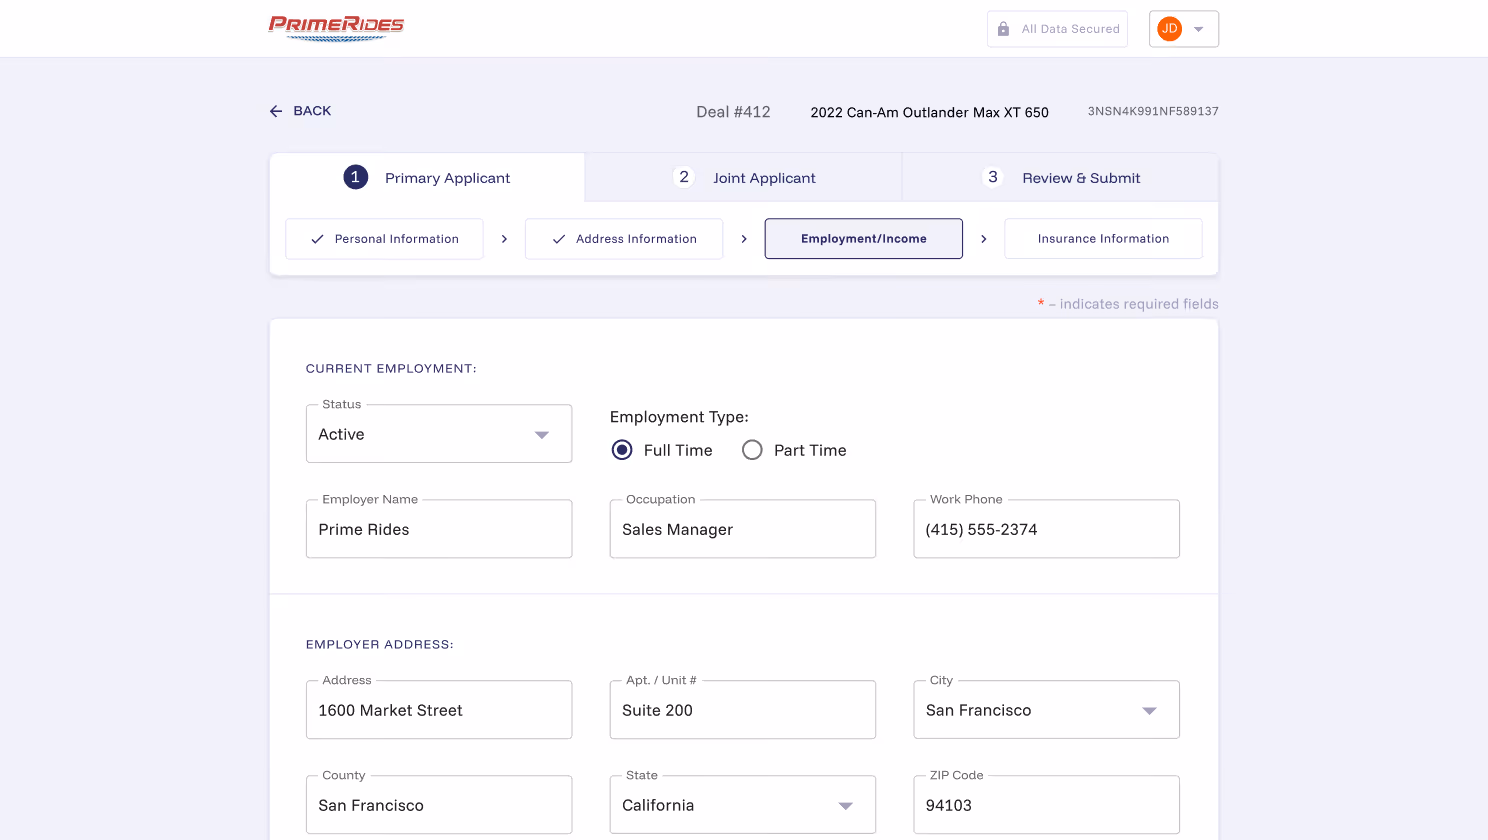
Task: Select the Employment/Income step
Action: coord(864,239)
